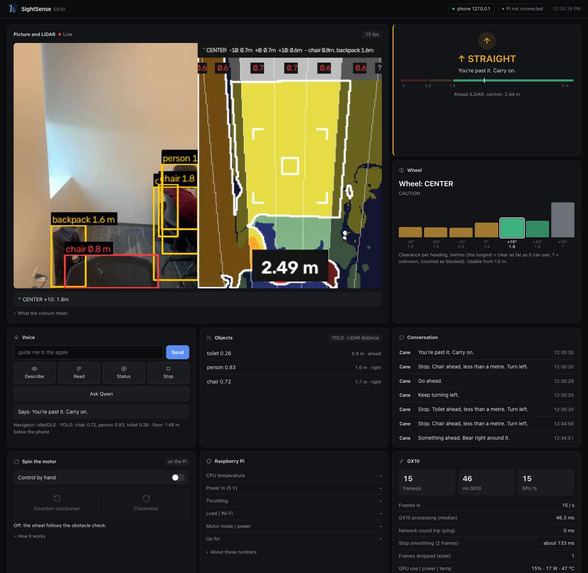
Task: Click the Frames dropped (stale) row
Action: point(486,556)
